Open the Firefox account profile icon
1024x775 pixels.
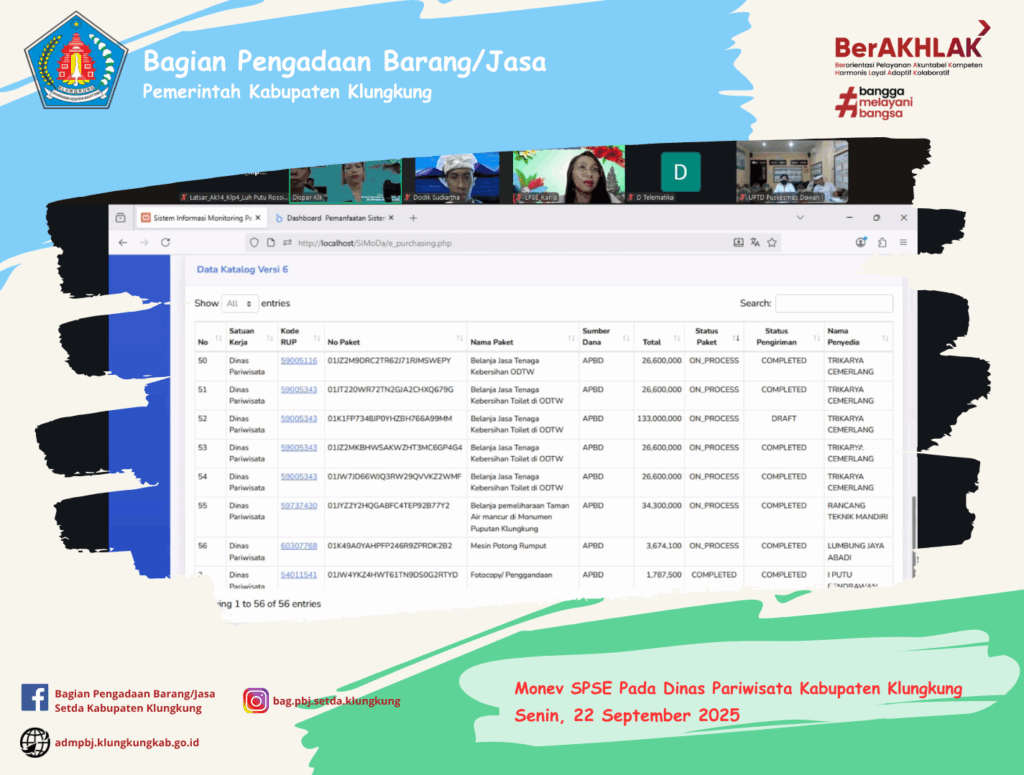click(x=861, y=242)
